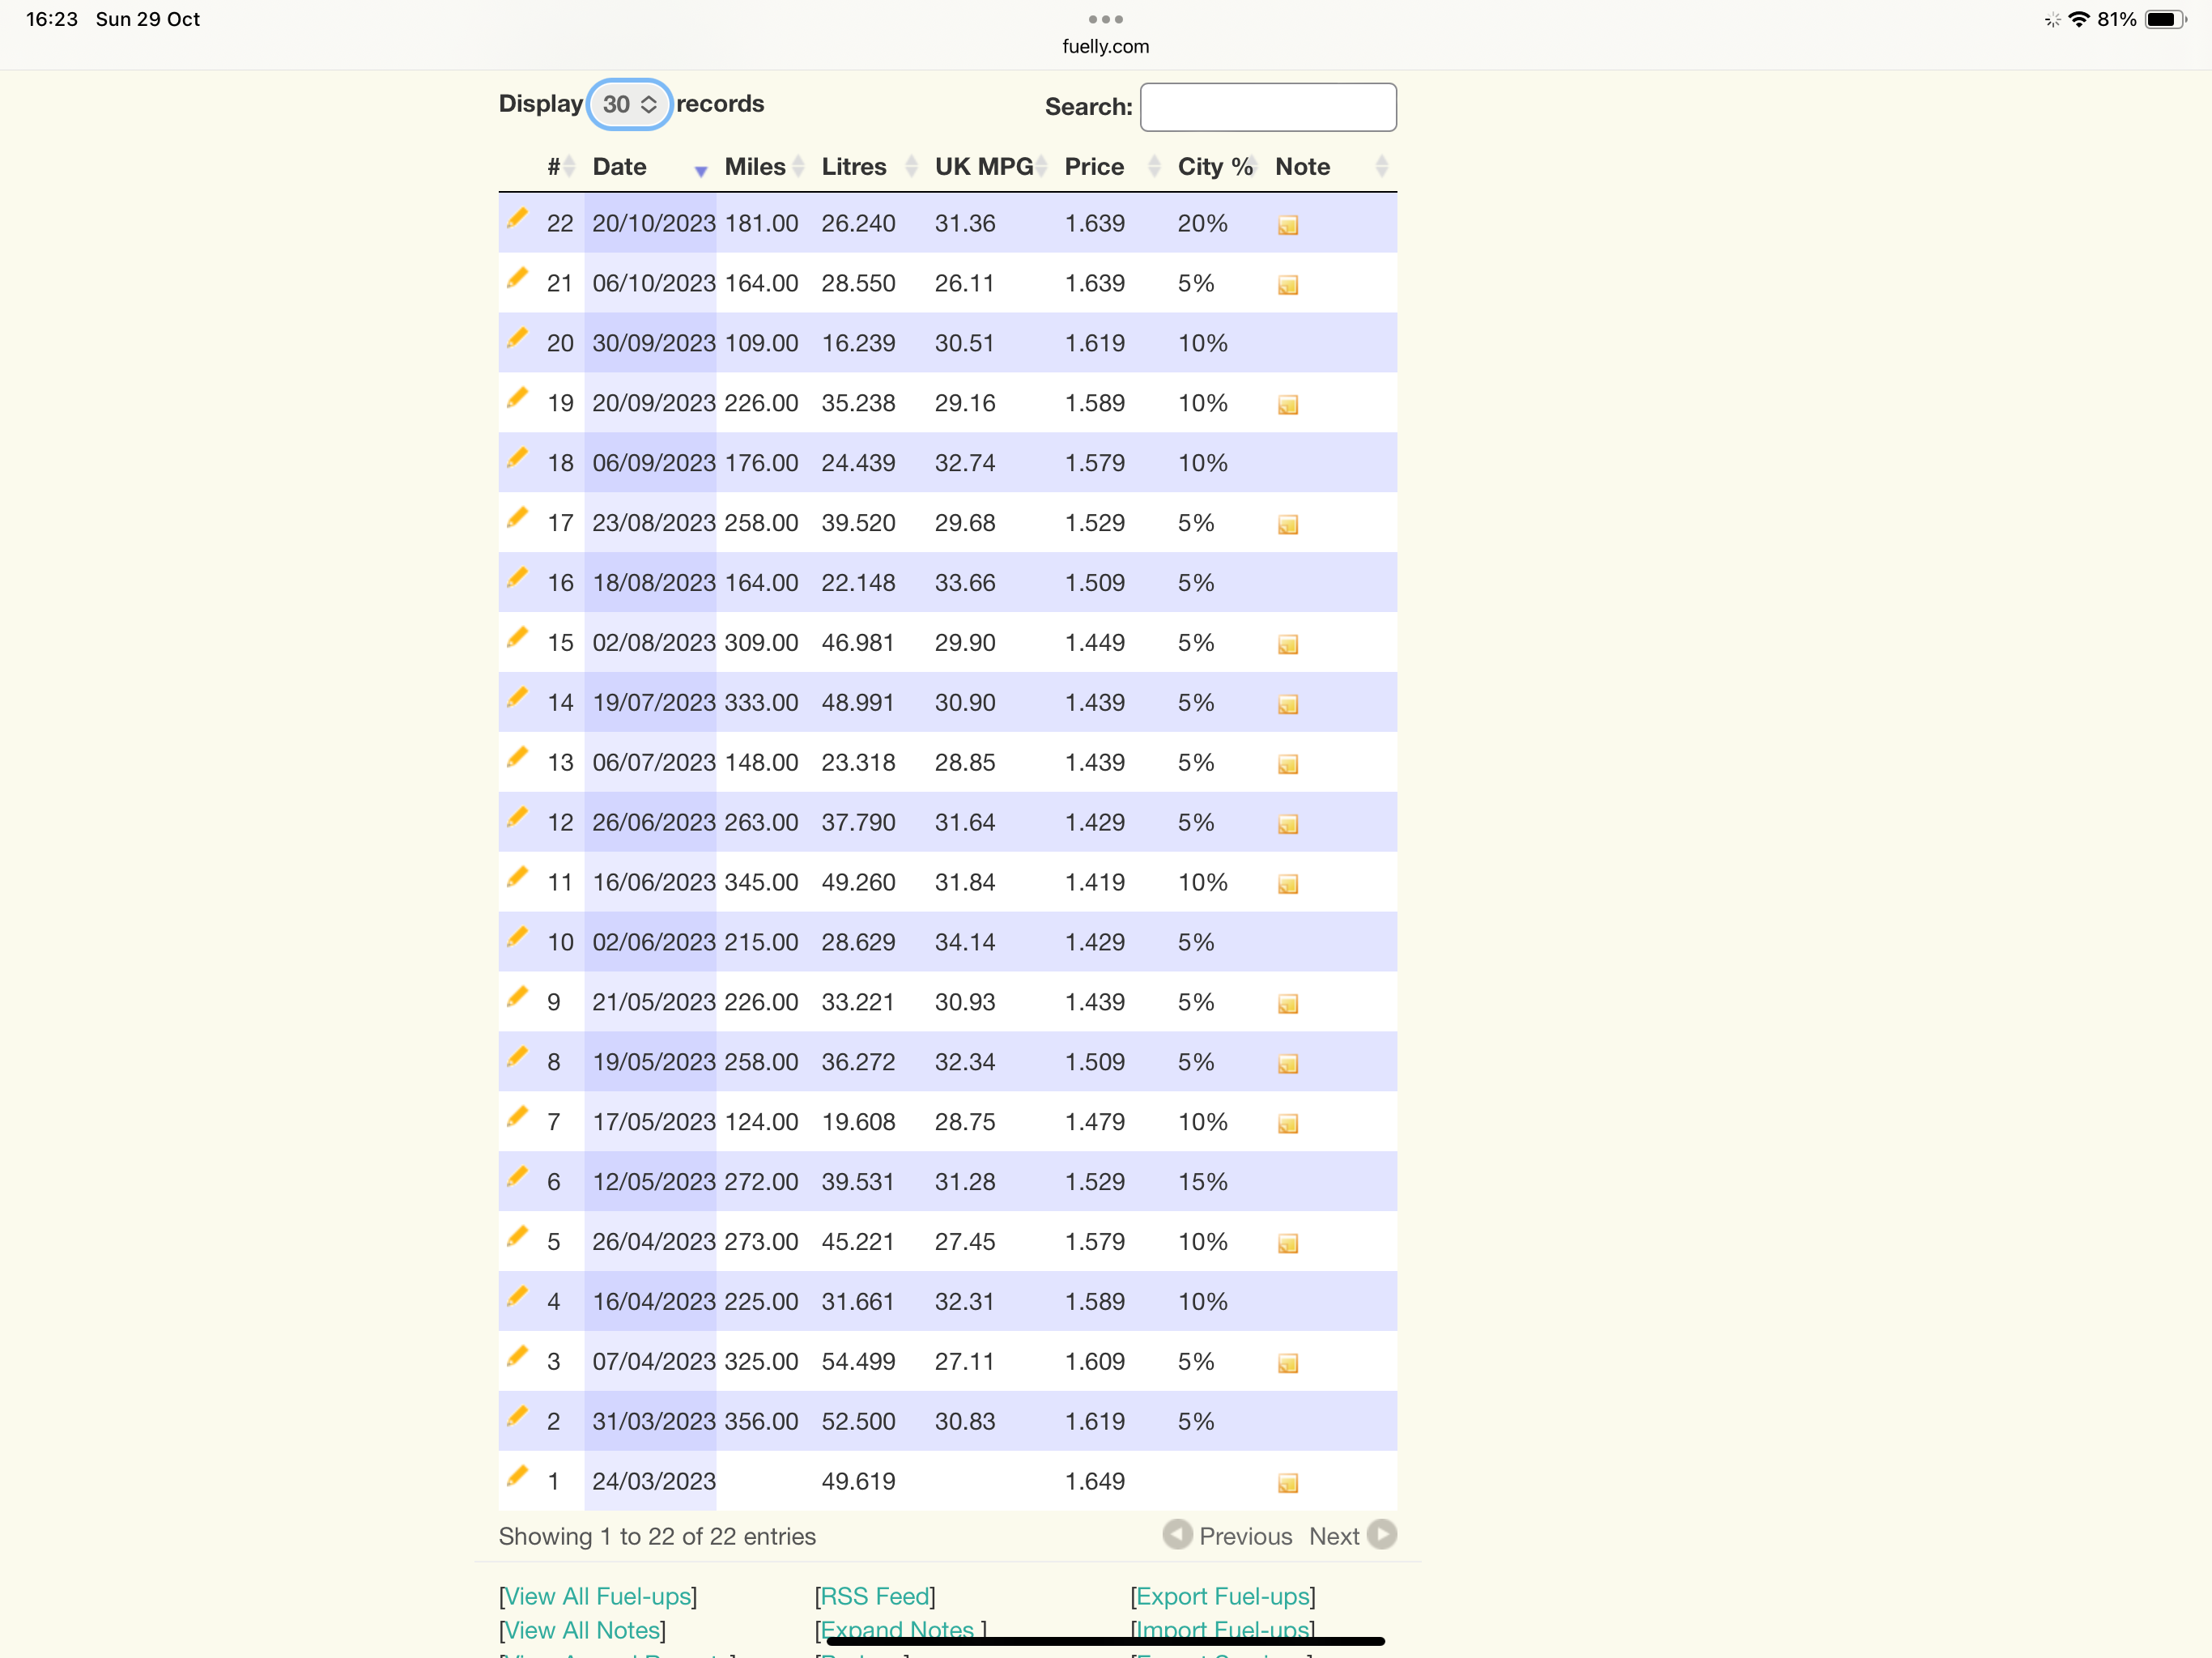Open the note icon for 23/08/2023
The image size is (2212, 1658).
1288,525
